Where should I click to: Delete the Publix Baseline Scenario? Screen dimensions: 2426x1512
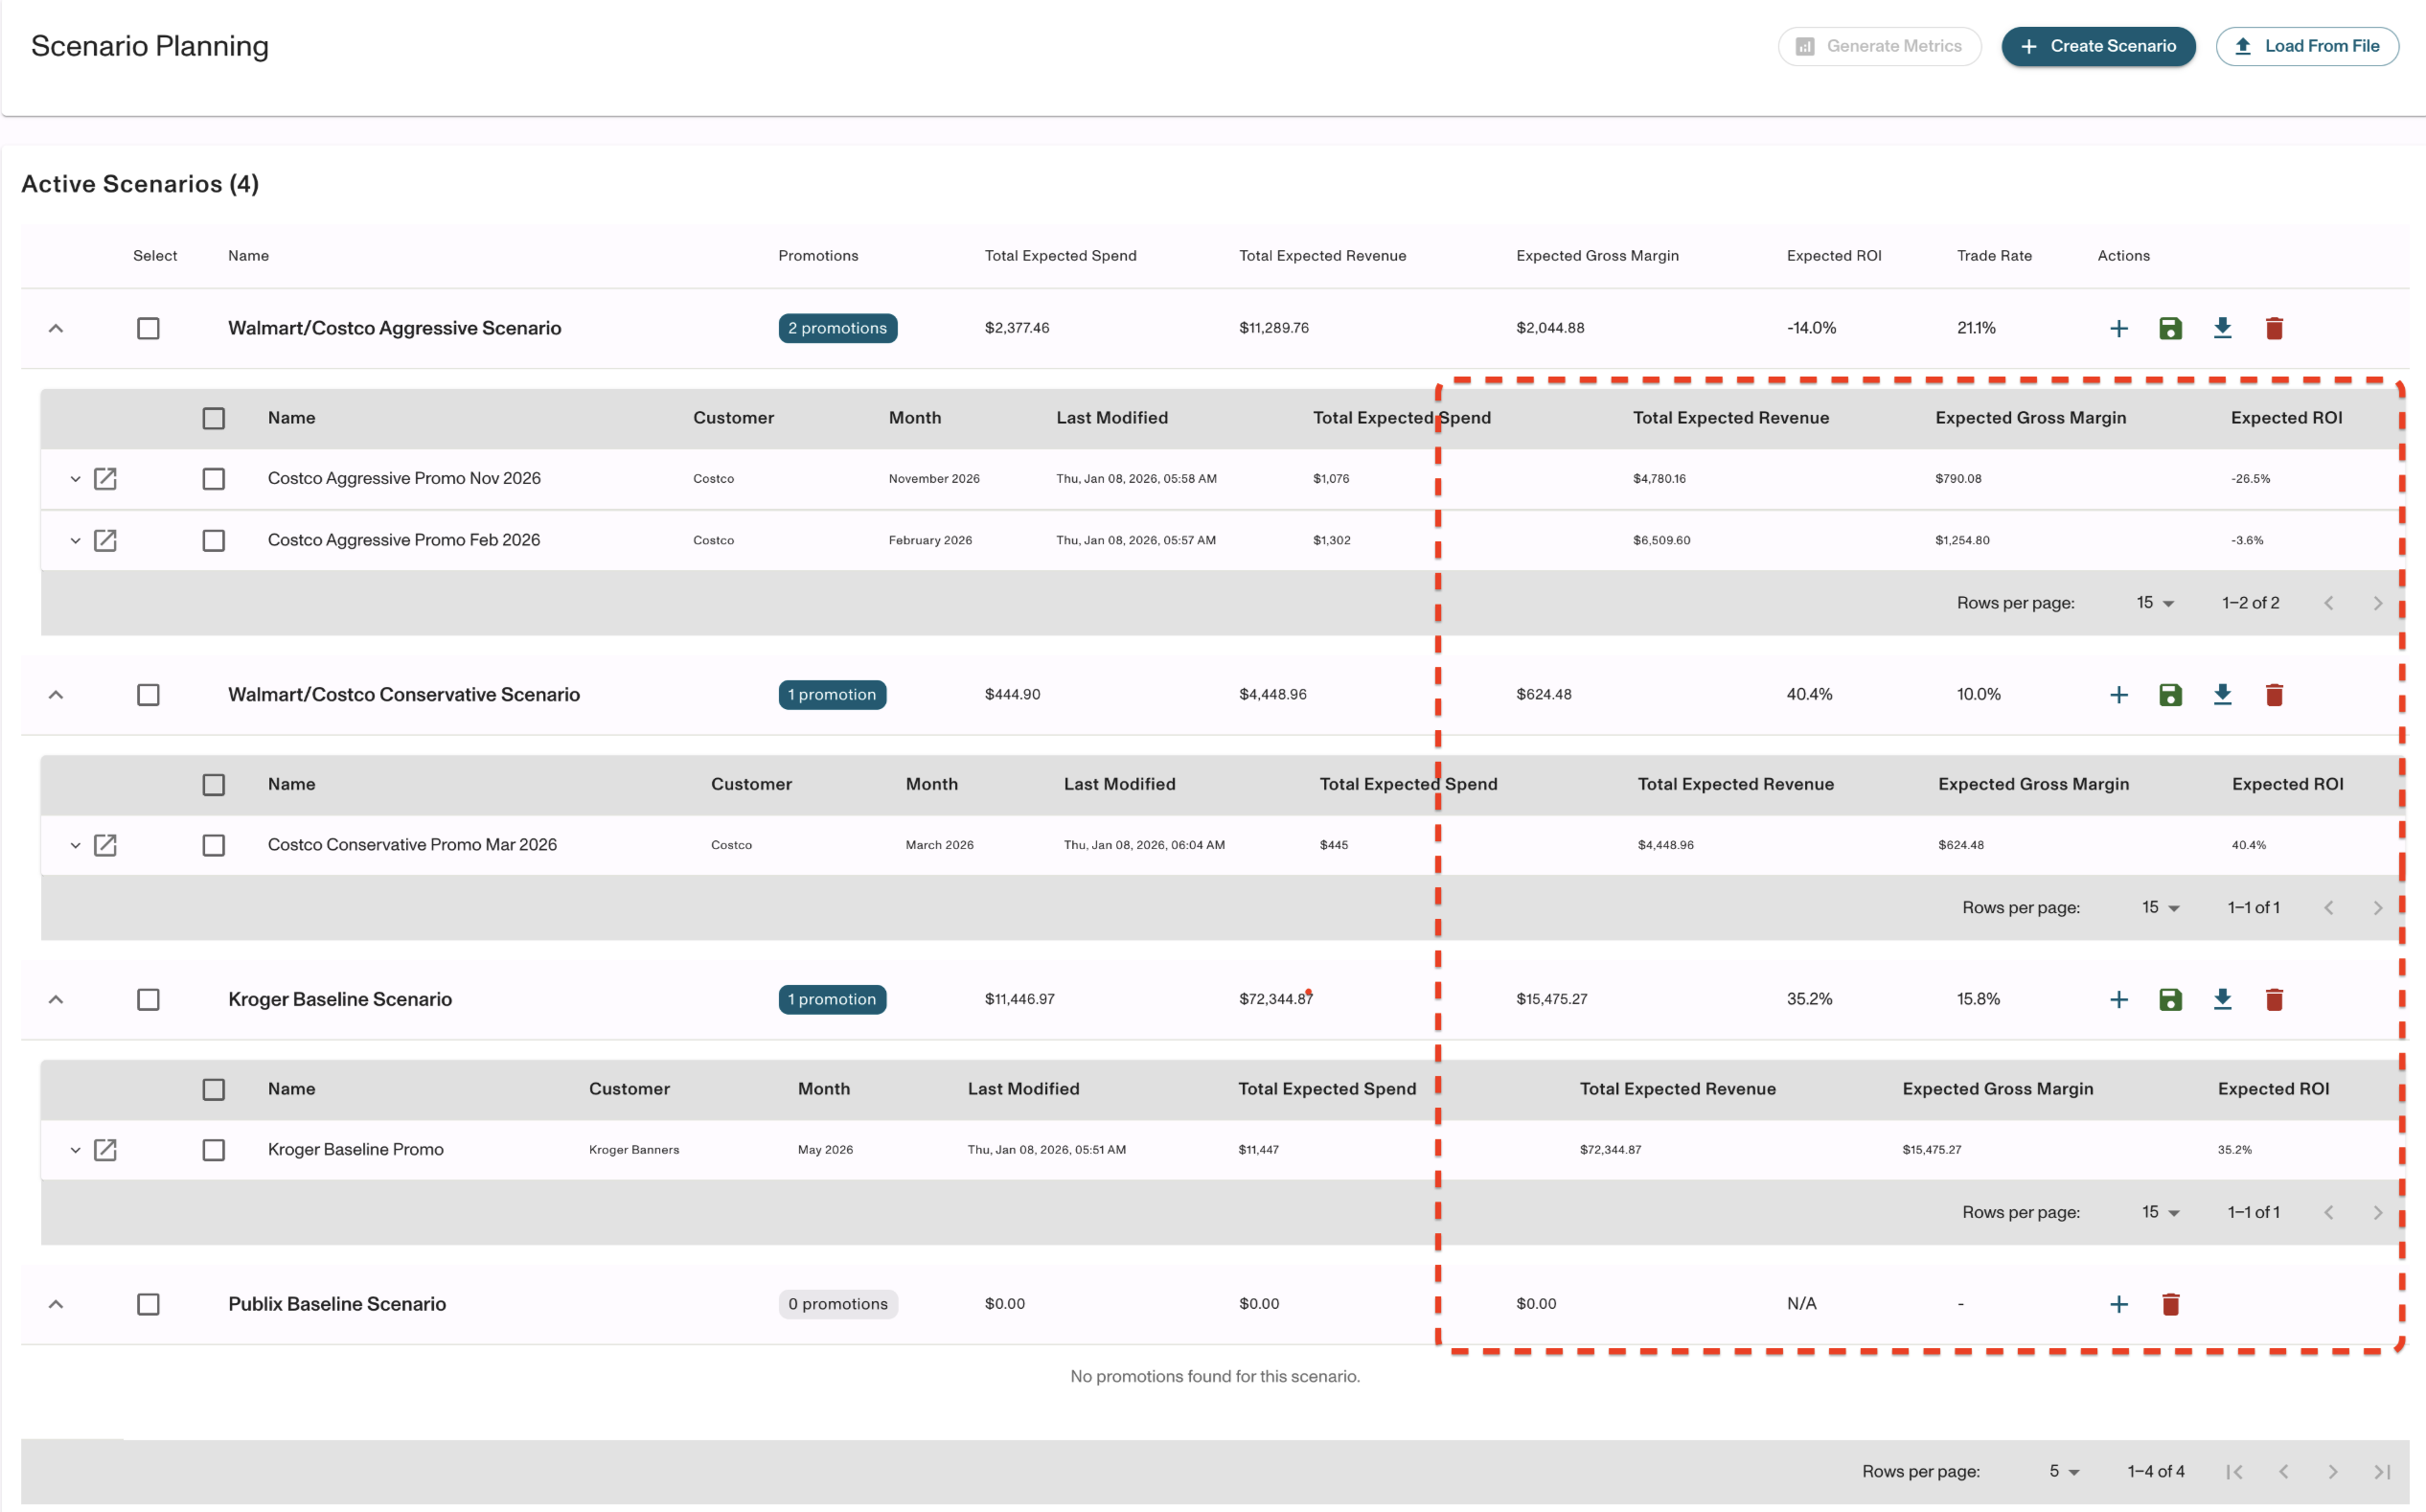click(x=2170, y=1304)
